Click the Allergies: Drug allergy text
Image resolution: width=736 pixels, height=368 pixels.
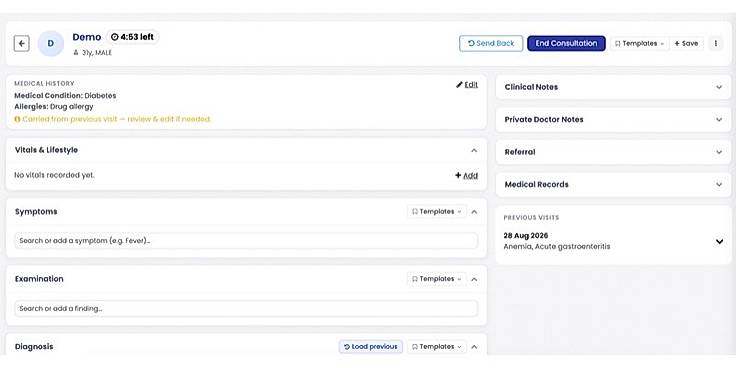[x=54, y=107]
